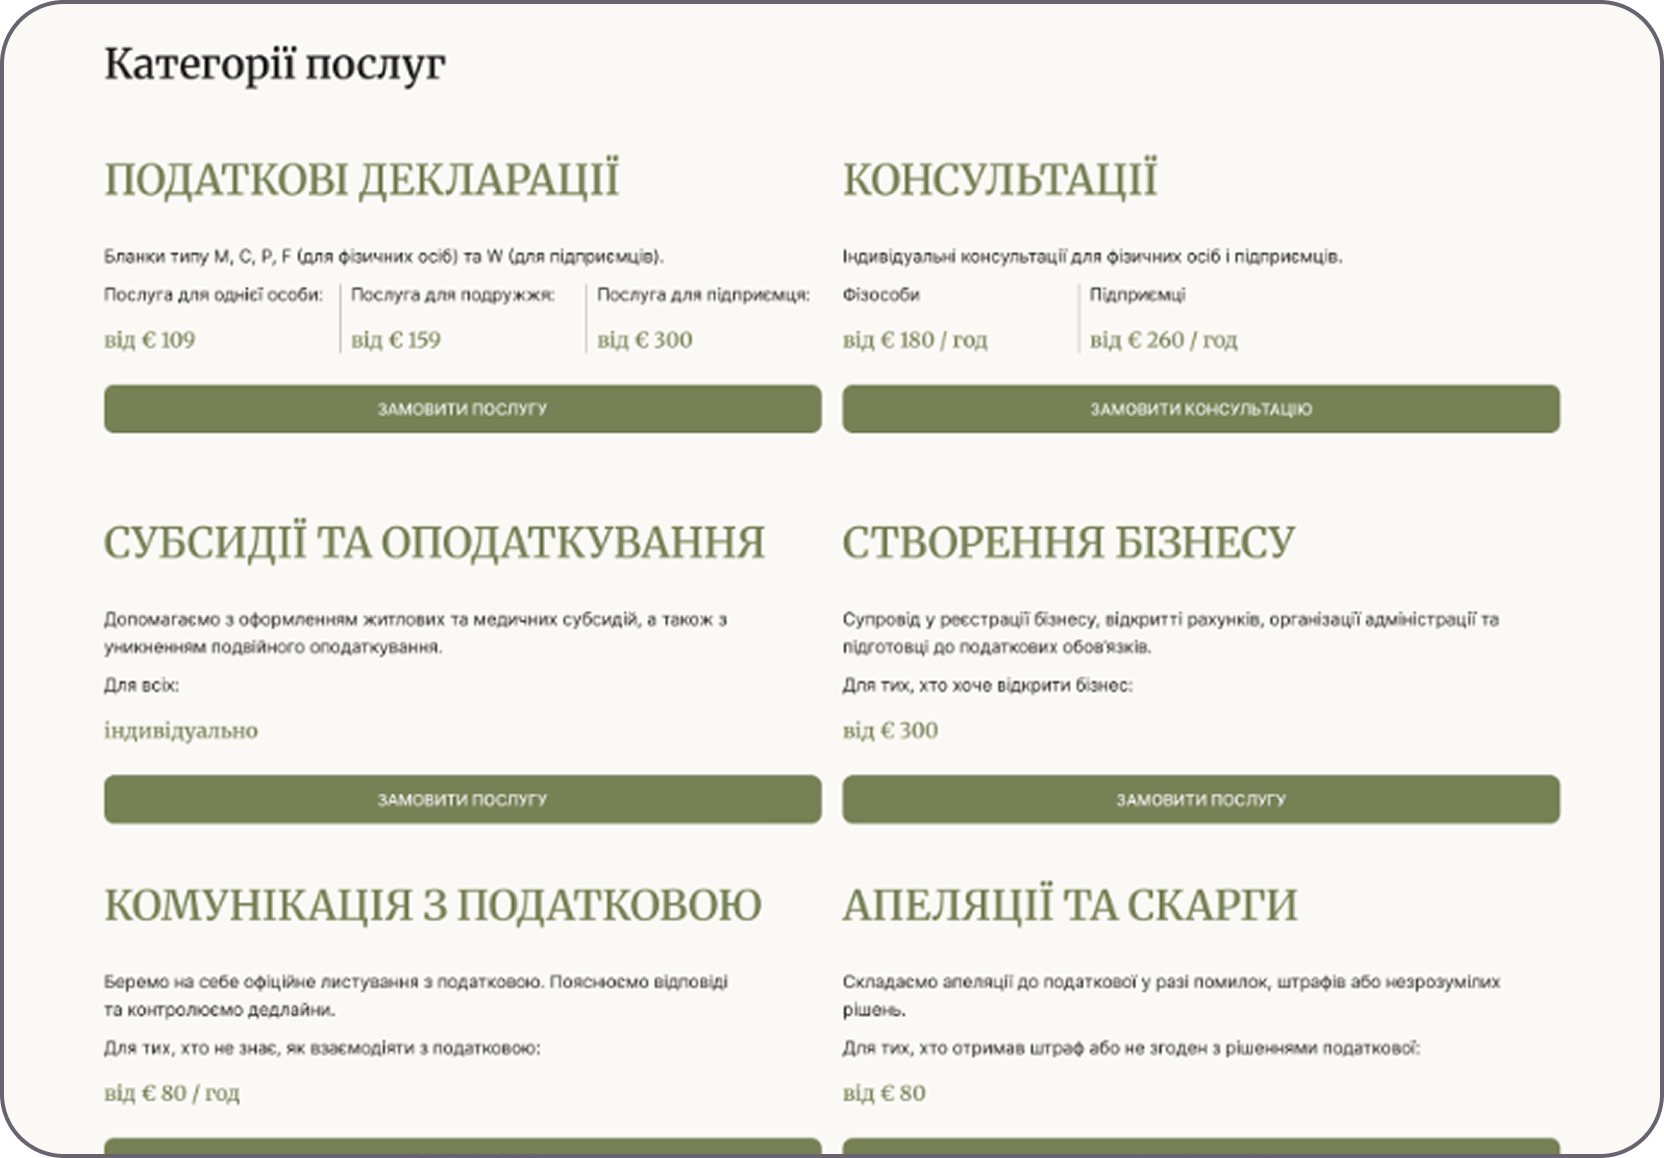The image size is (1664, 1158).
Task: Click the price від € 159
Action: 396,340
